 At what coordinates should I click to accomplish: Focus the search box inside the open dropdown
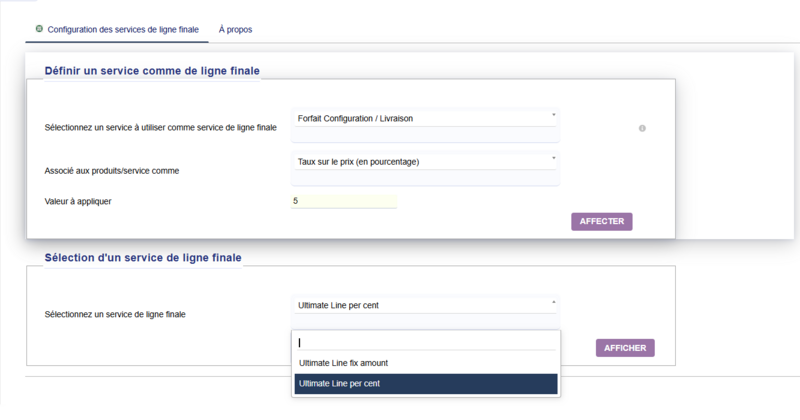(x=425, y=342)
